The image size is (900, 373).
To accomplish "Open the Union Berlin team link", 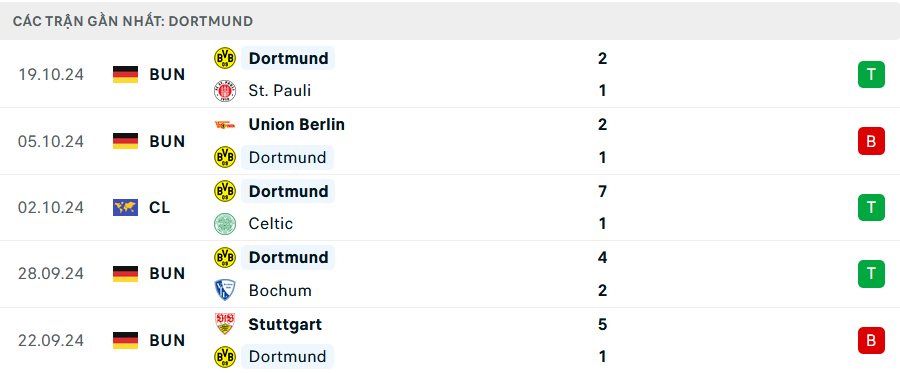I will 297,125.
